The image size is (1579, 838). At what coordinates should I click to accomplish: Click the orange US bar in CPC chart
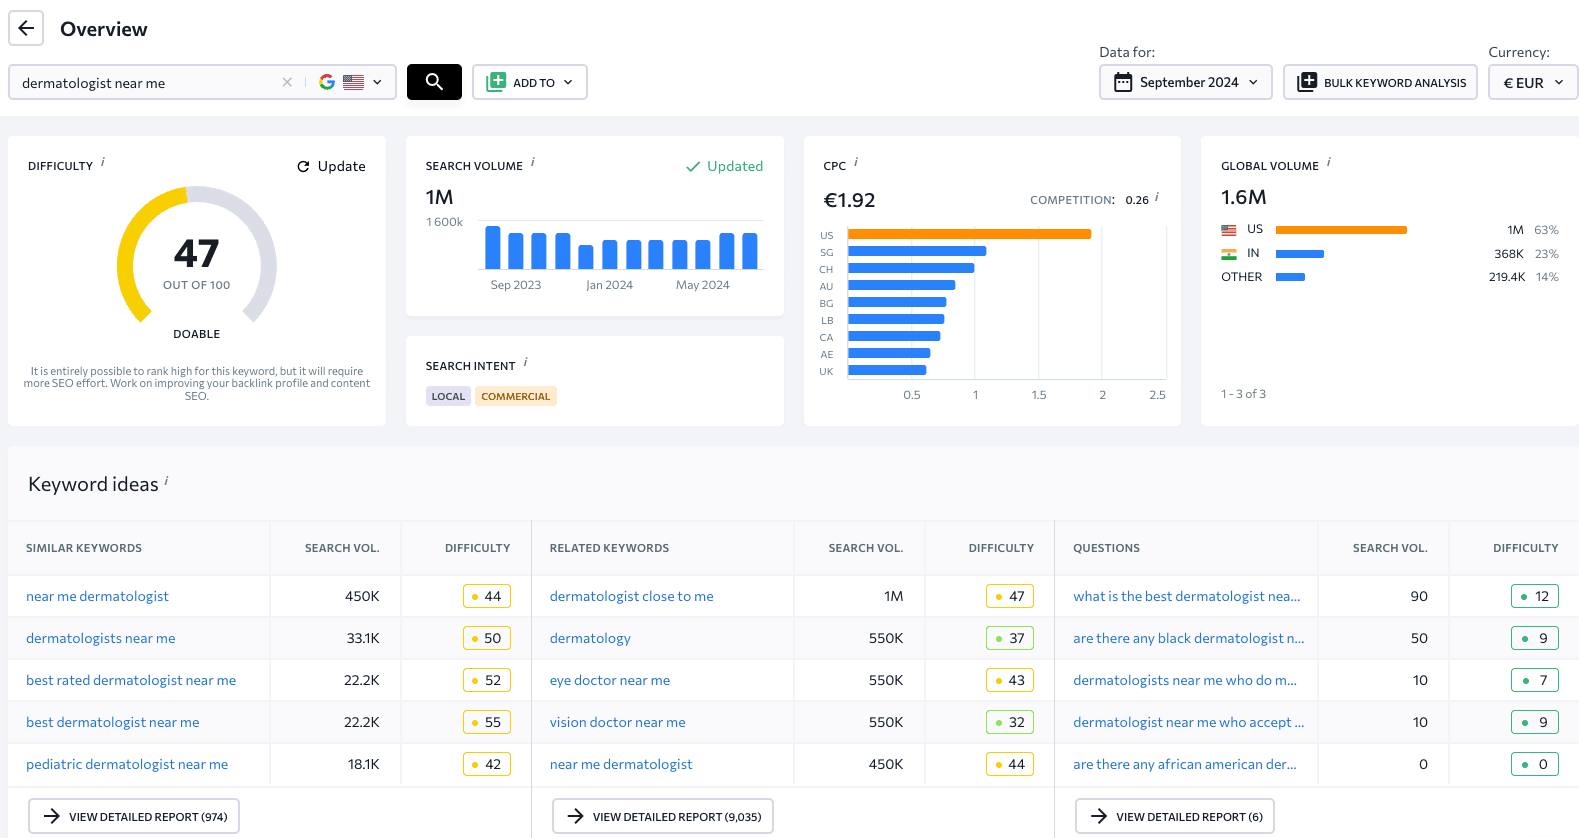[968, 234]
